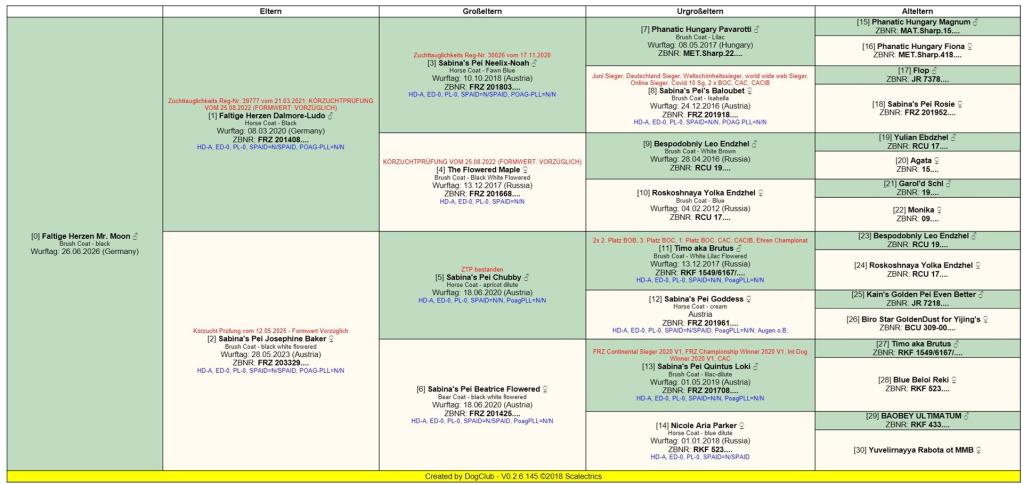Click the red Juni Sieger, Deutschland Sieger titles
Viewport: 1023px width, 484px height.
click(x=700, y=79)
